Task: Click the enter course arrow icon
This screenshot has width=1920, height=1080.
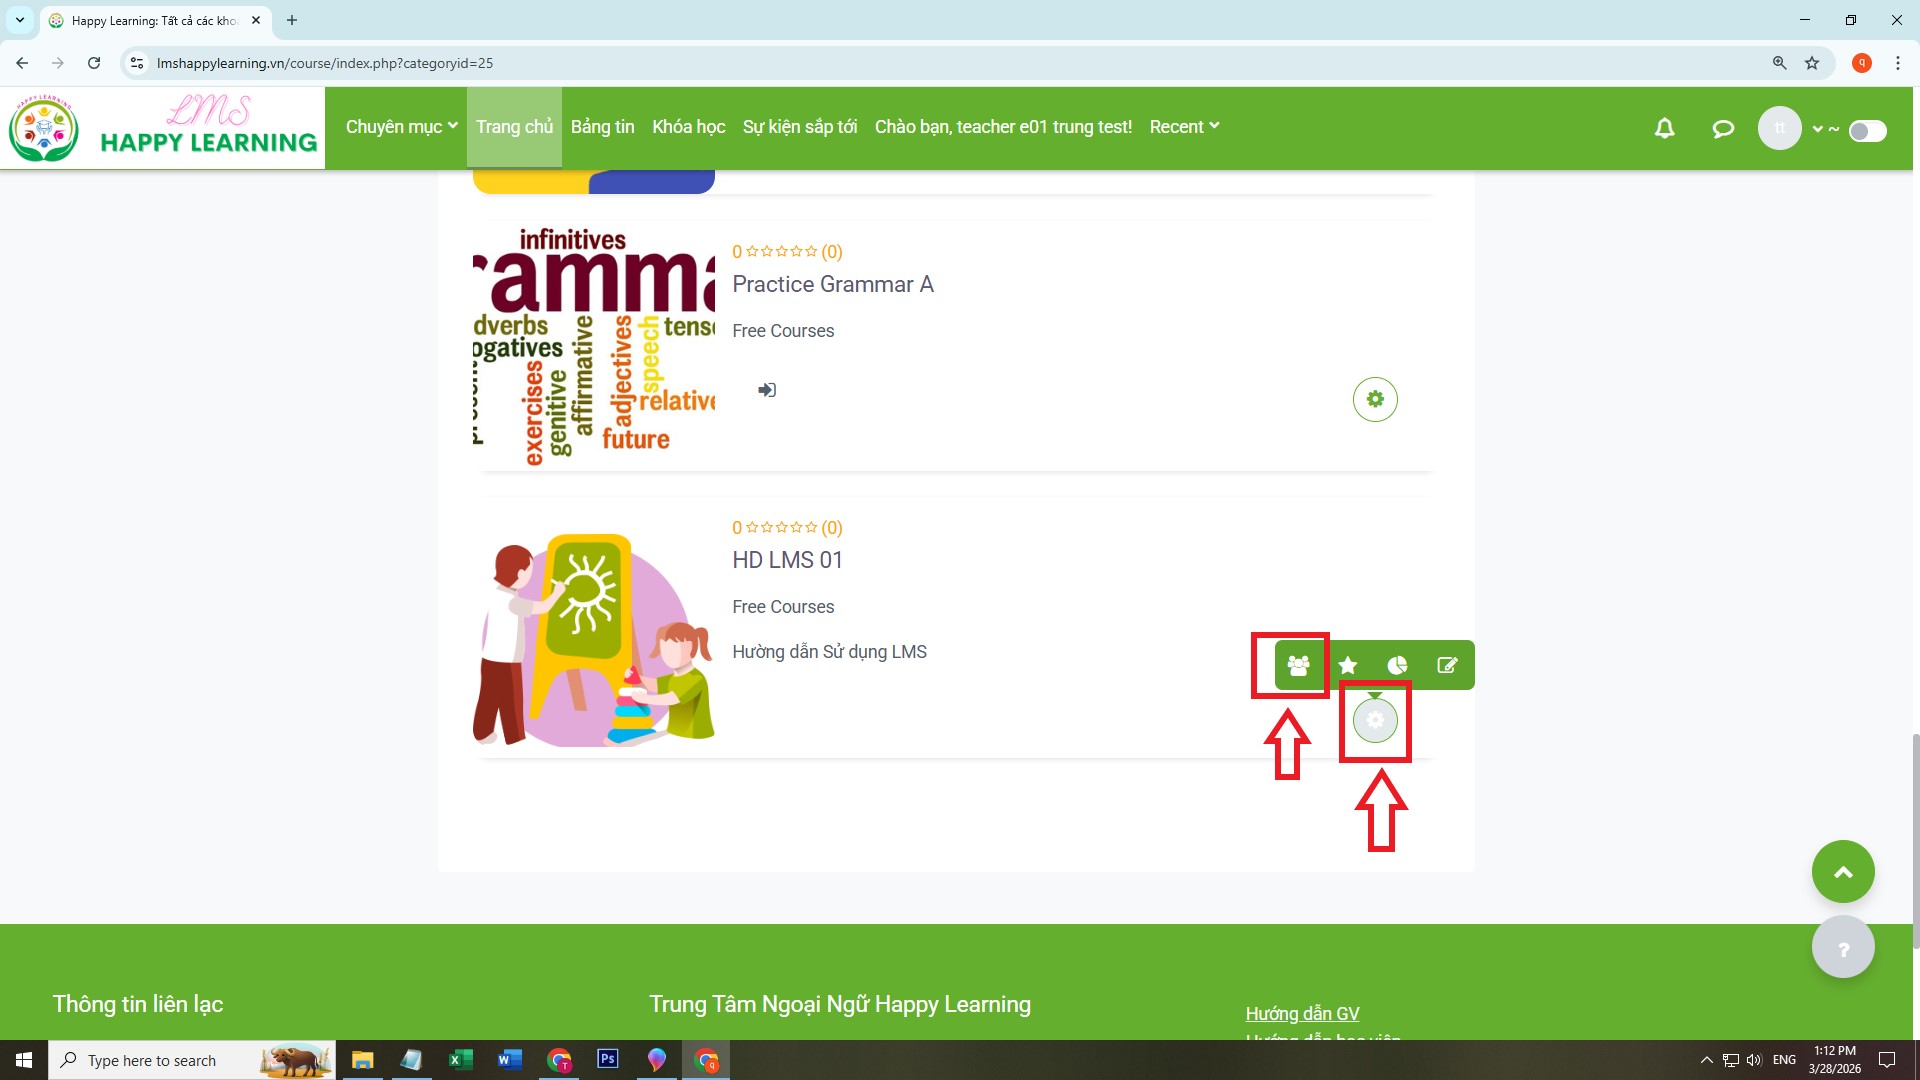Action: coord(767,390)
